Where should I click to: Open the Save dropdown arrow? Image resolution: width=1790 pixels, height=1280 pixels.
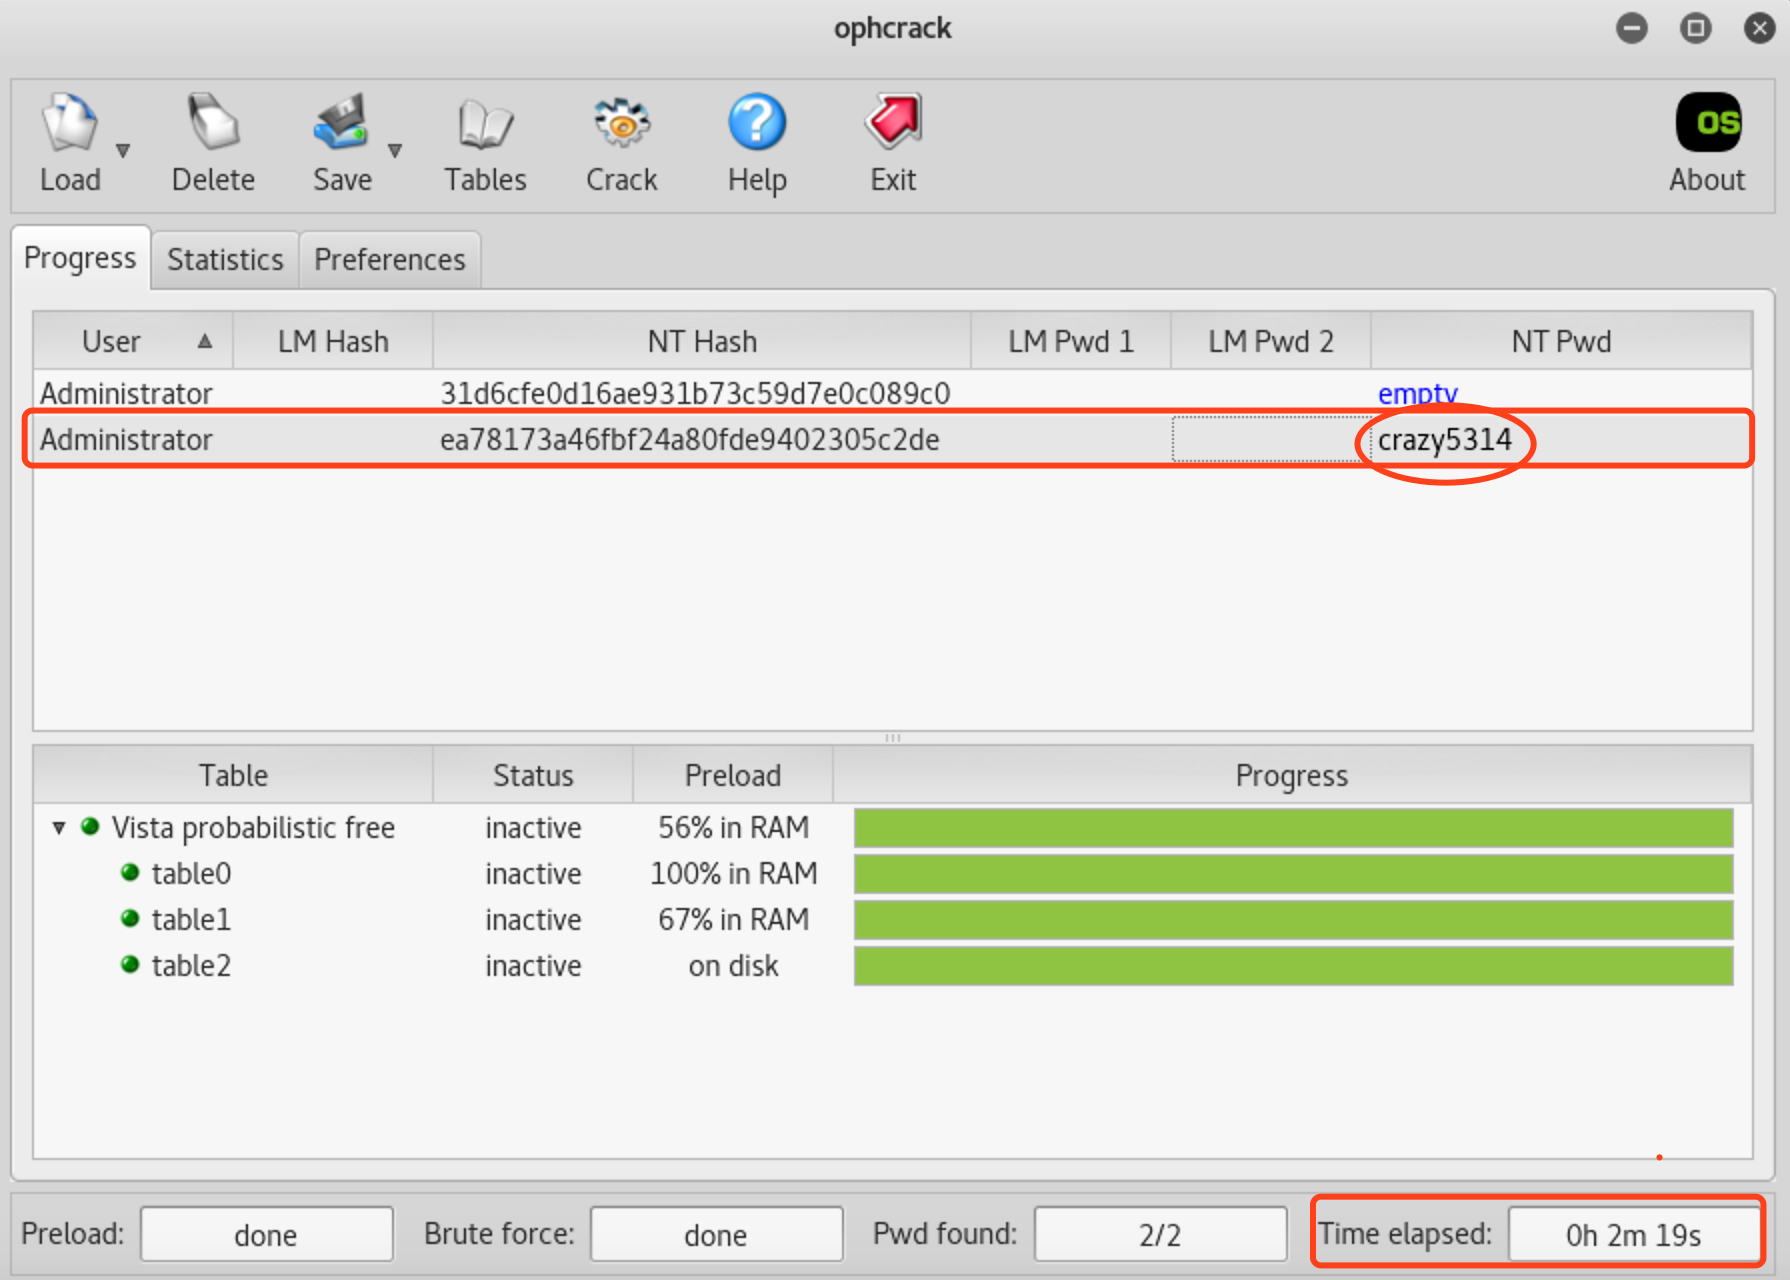(395, 151)
